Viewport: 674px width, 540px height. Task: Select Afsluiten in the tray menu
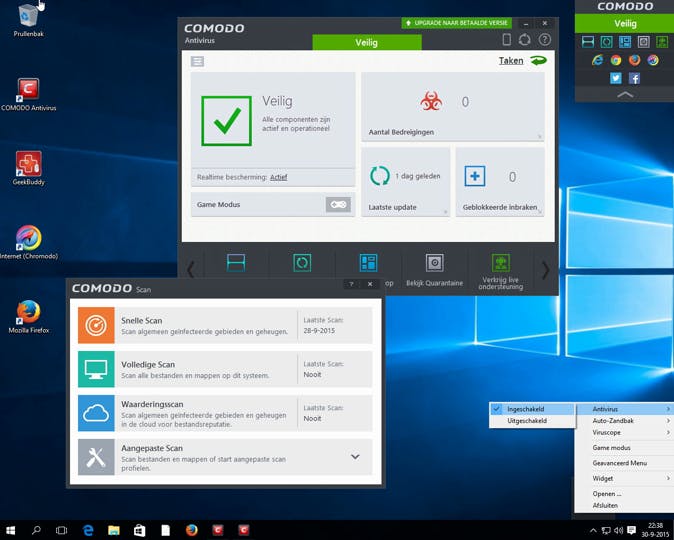point(625,506)
